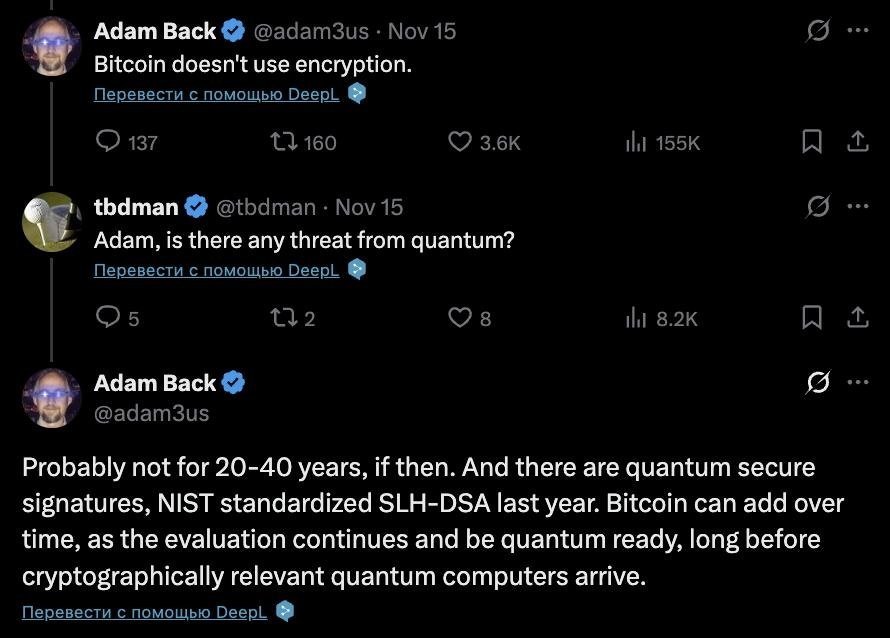Repost the 'Bitcoin doesn't use encryption' tweet
The width and height of the screenshot is (890, 638).
click(x=284, y=142)
